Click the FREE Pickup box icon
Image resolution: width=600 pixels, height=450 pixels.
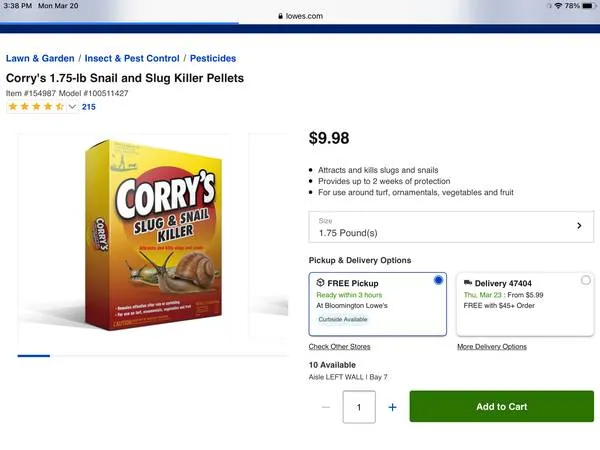tap(320, 283)
